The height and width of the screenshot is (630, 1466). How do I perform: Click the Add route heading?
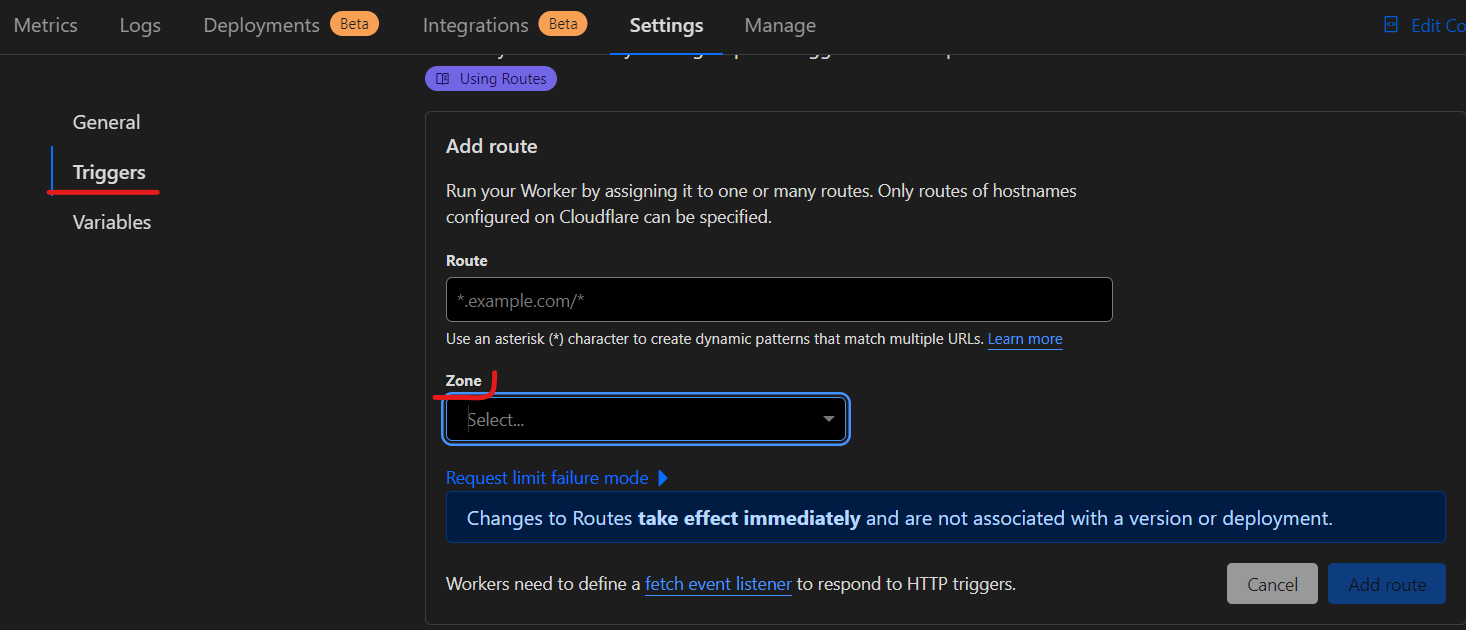click(x=491, y=146)
